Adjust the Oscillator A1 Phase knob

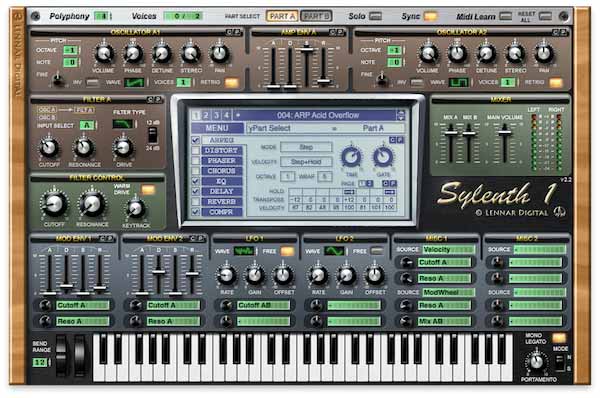(133, 54)
